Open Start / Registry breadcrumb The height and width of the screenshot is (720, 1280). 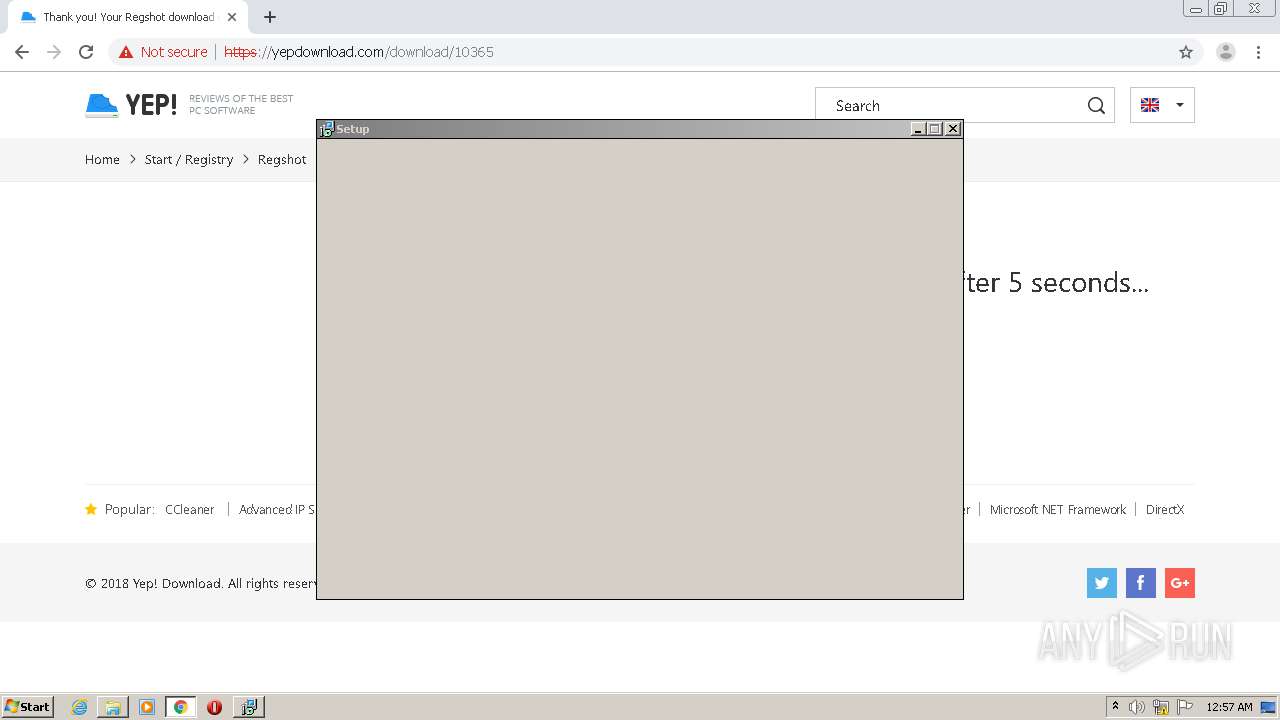click(x=189, y=159)
